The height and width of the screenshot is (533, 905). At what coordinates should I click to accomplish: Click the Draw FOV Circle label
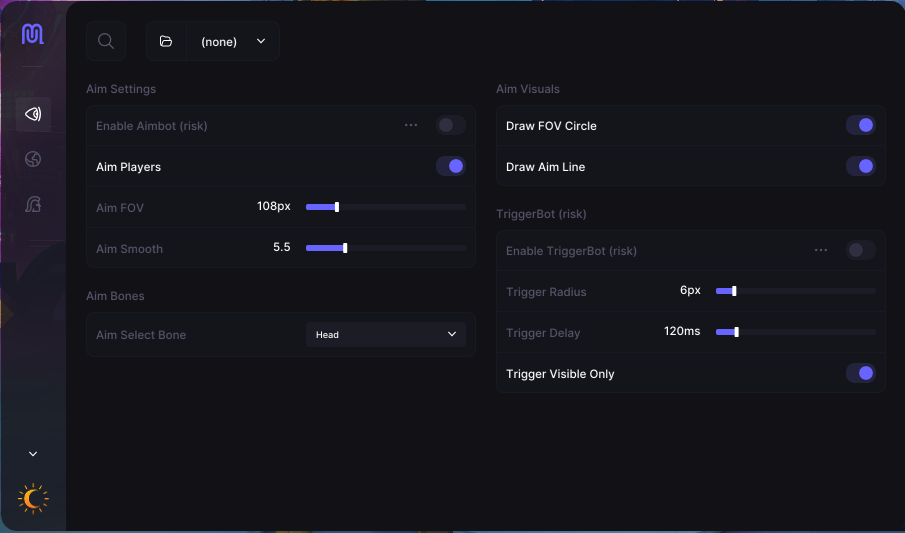tap(551, 126)
